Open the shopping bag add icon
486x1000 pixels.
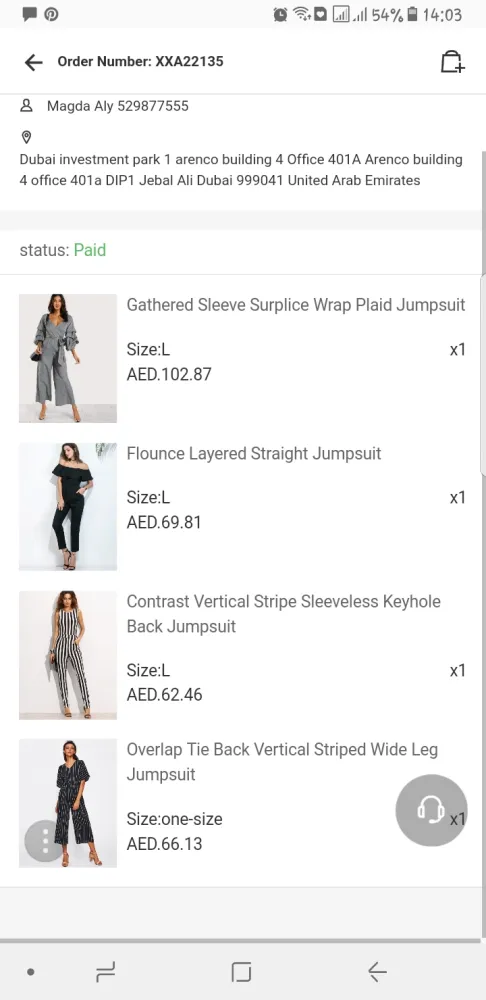[x=452, y=62]
